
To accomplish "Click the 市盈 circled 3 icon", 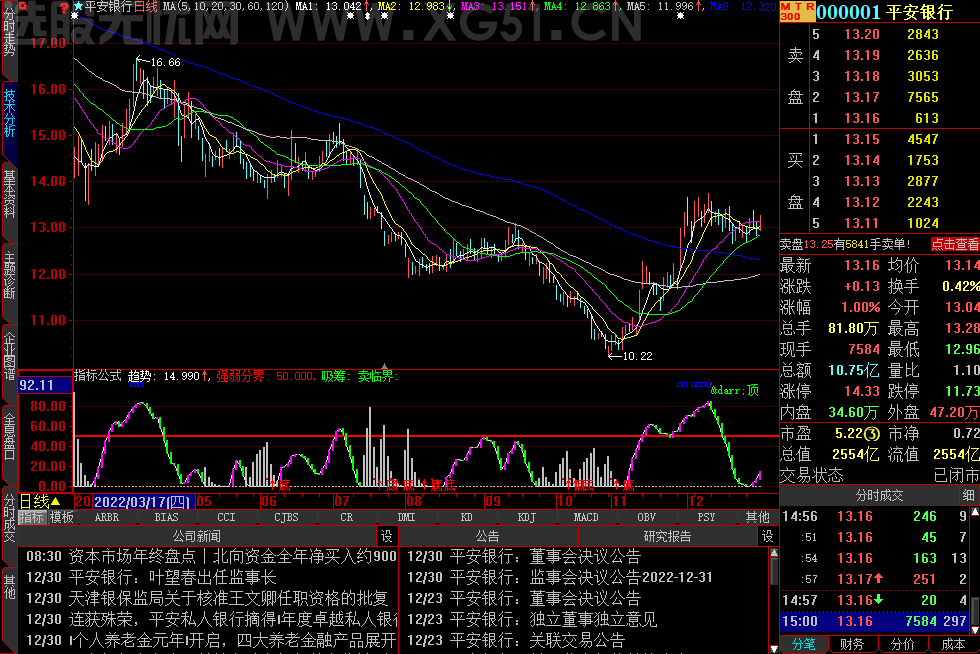I will pyautogui.click(x=873, y=434).
